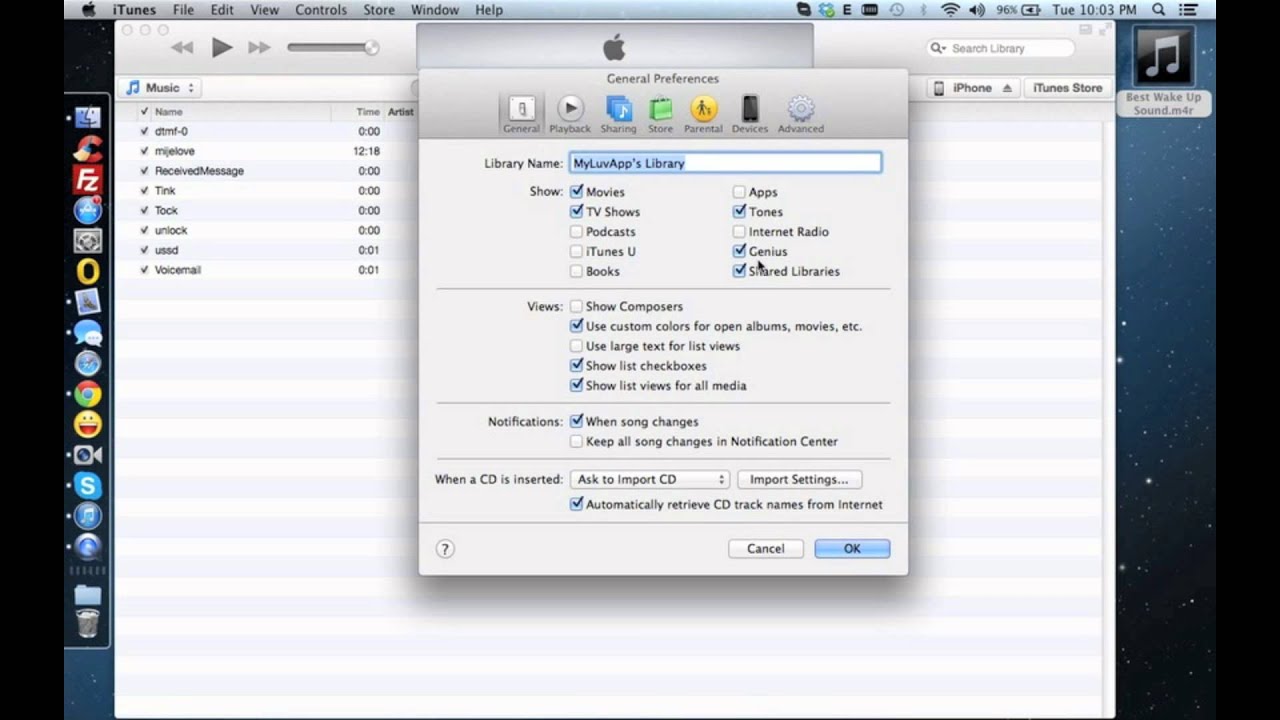The height and width of the screenshot is (720, 1280).
Task: Click the Library Name text field
Action: click(x=725, y=163)
